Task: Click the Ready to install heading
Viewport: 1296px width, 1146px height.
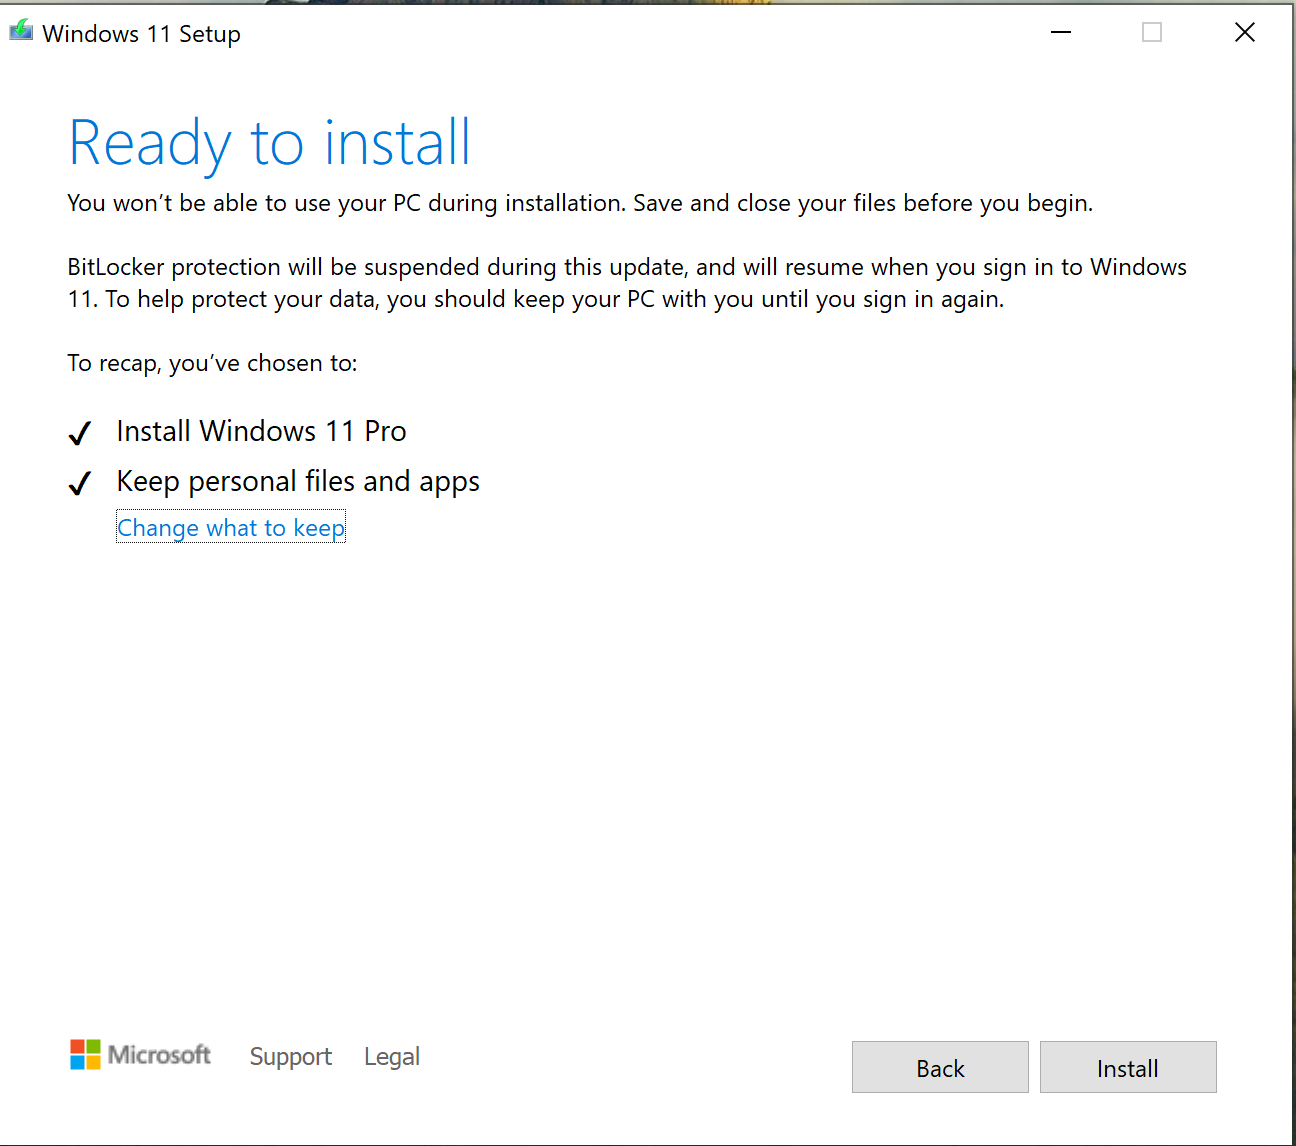Action: point(269,143)
